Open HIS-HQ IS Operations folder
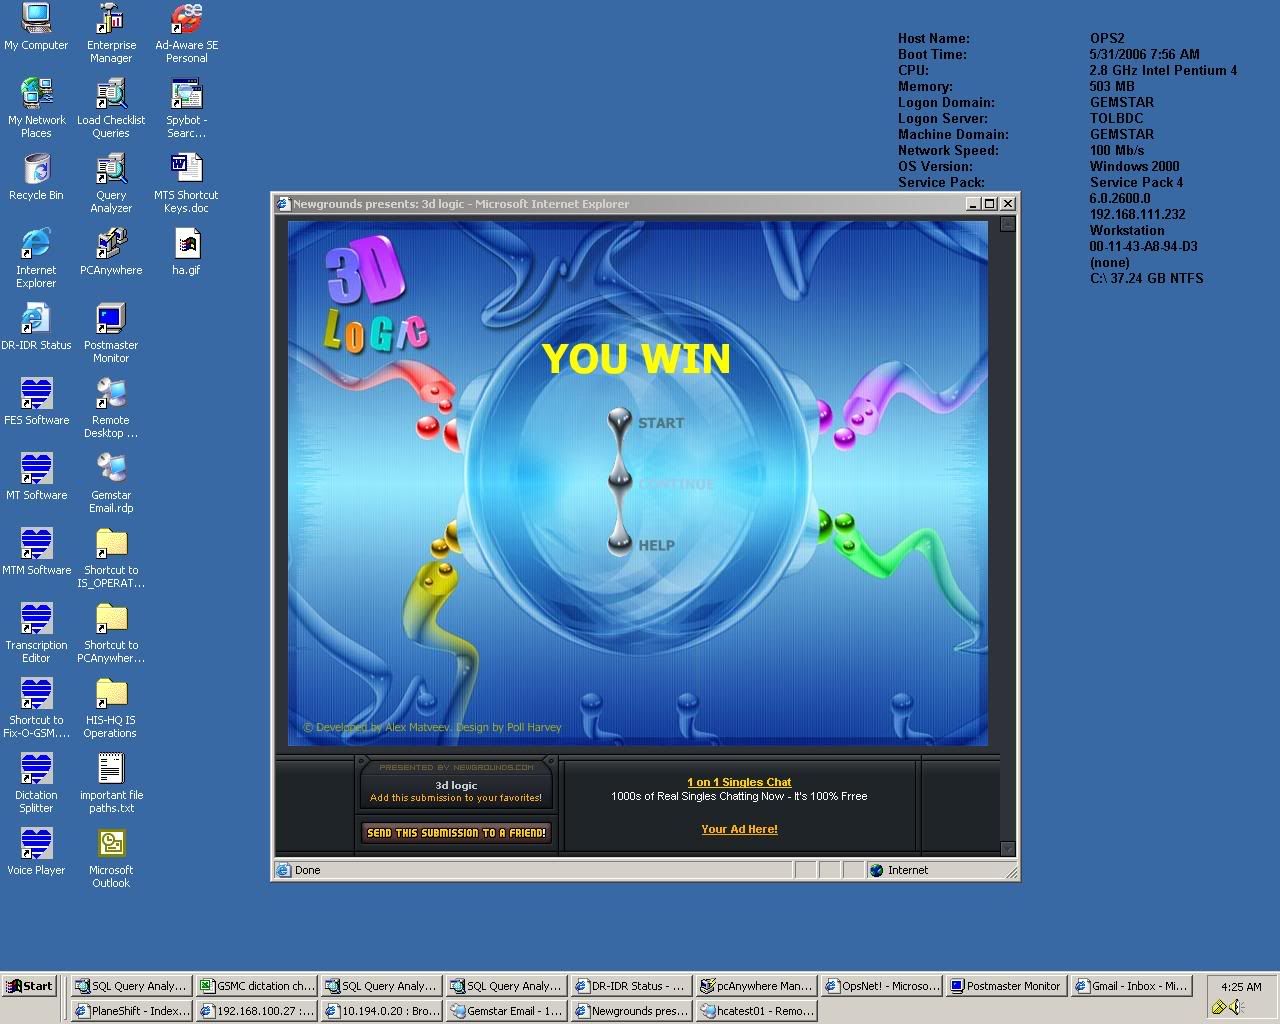Image resolution: width=1280 pixels, height=1024 pixels. (x=111, y=708)
